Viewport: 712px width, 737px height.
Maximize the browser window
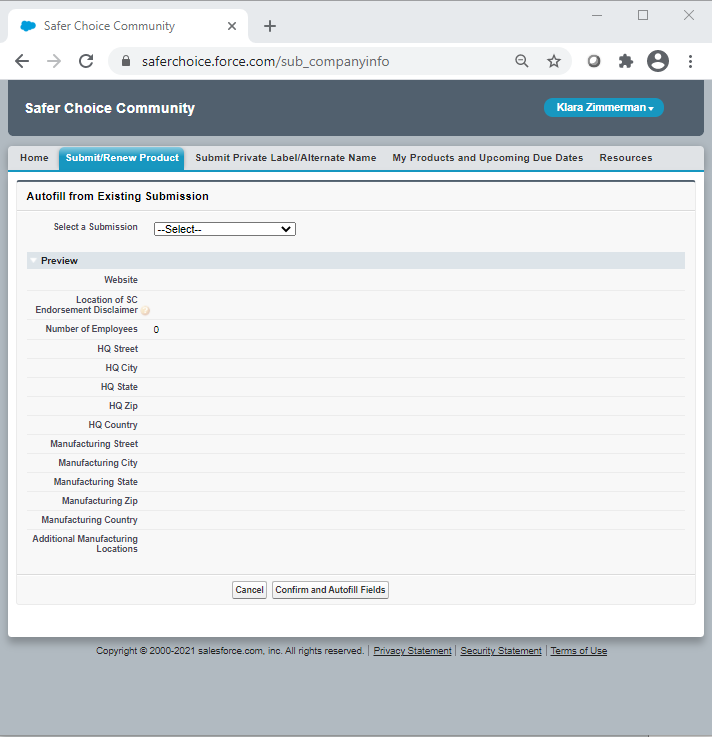[643, 16]
